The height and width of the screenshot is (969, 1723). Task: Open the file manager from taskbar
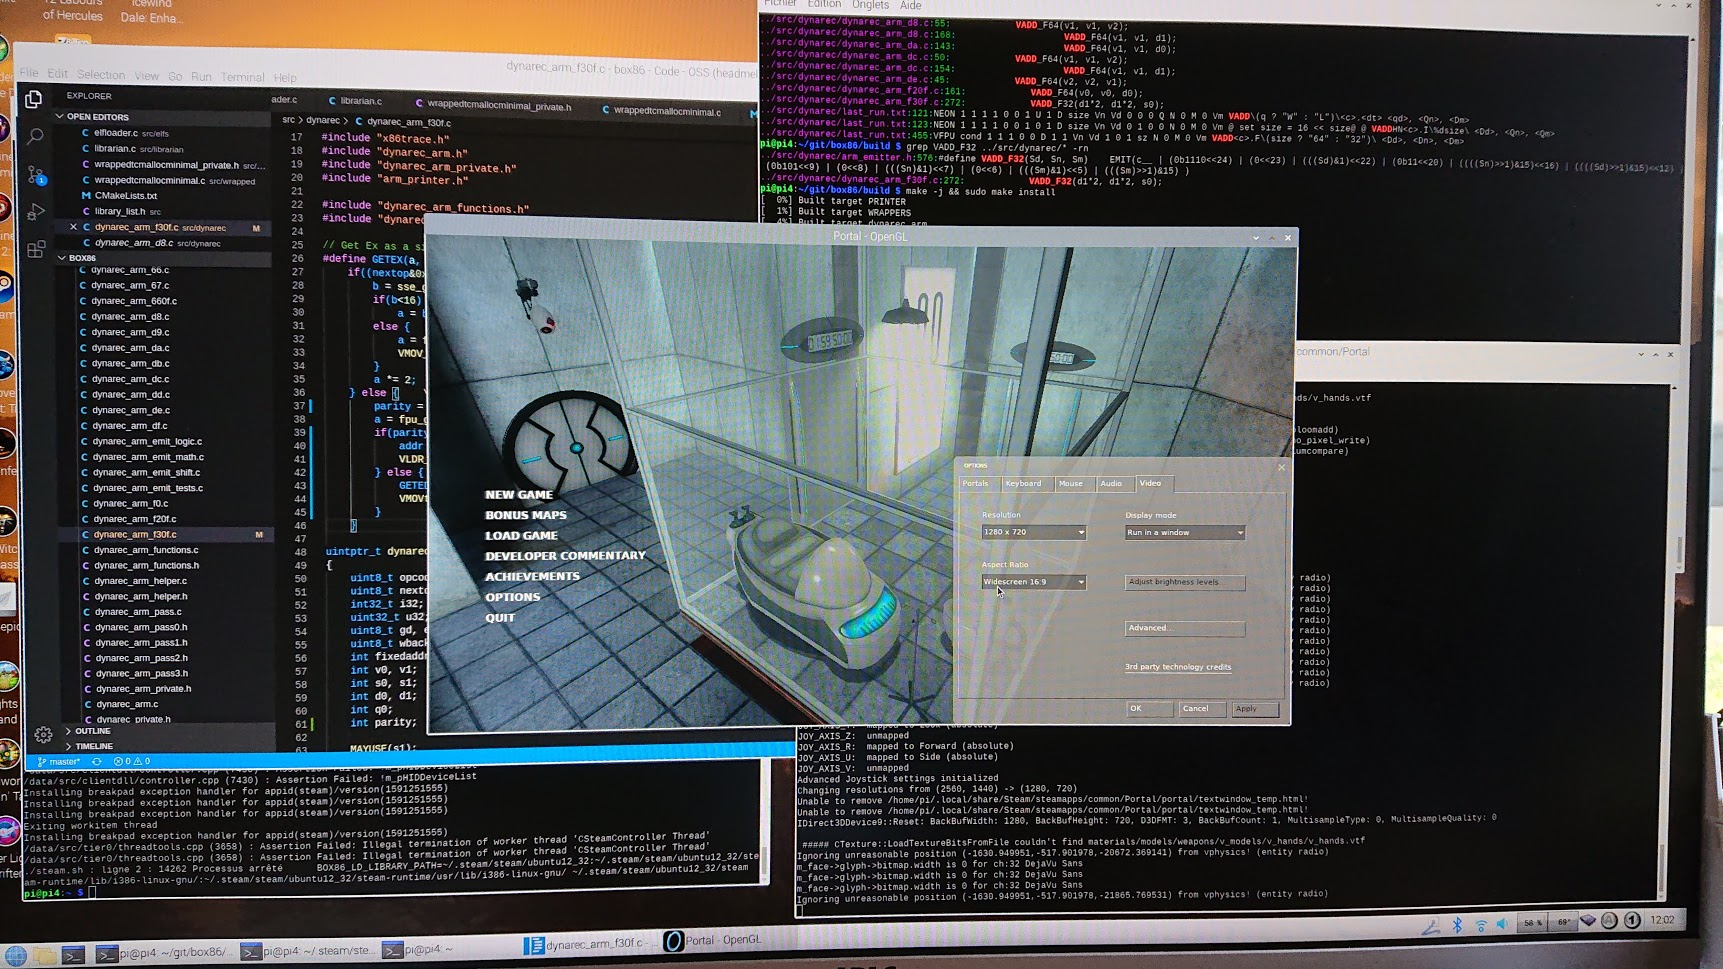click(x=44, y=955)
